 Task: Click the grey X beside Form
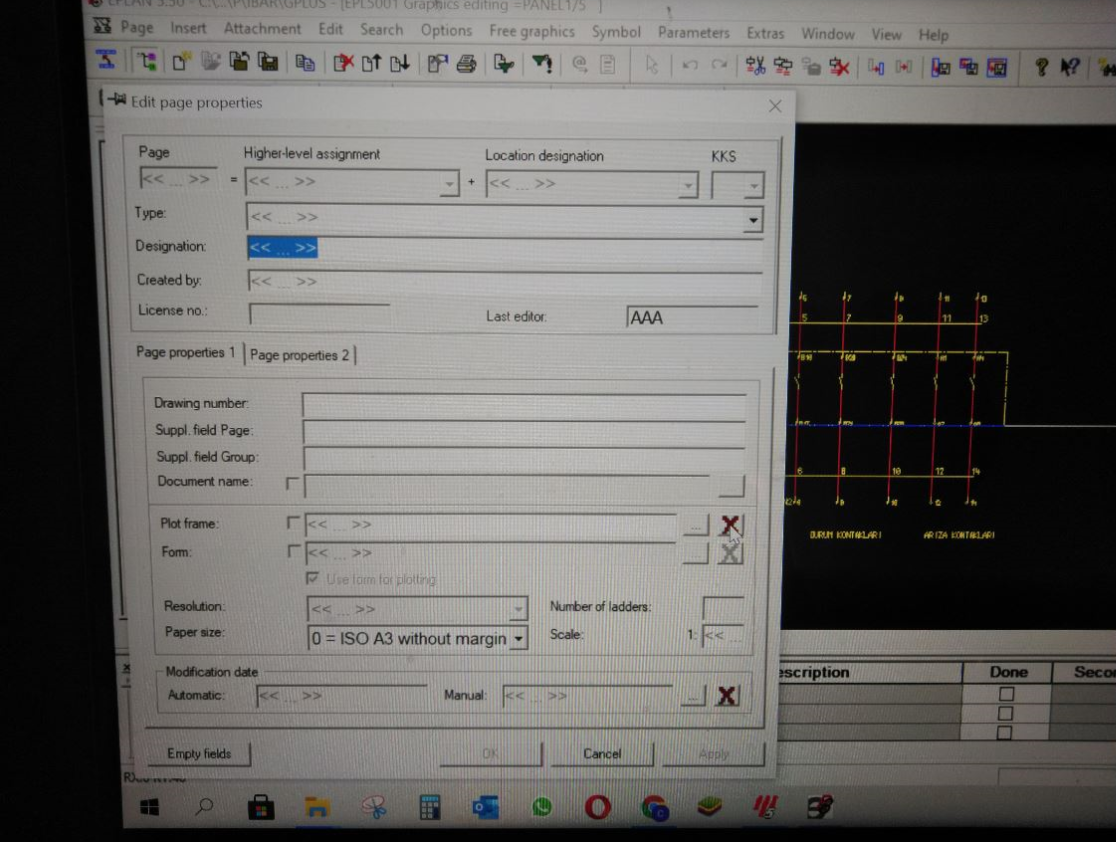tap(730, 553)
